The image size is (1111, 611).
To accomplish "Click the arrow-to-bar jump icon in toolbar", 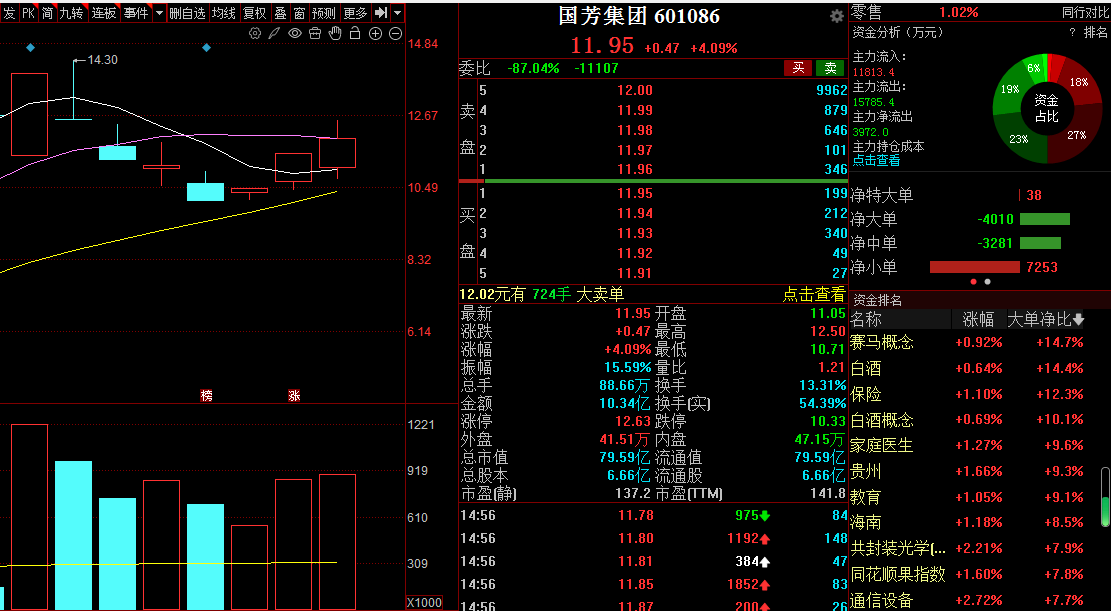I will (x=381, y=13).
